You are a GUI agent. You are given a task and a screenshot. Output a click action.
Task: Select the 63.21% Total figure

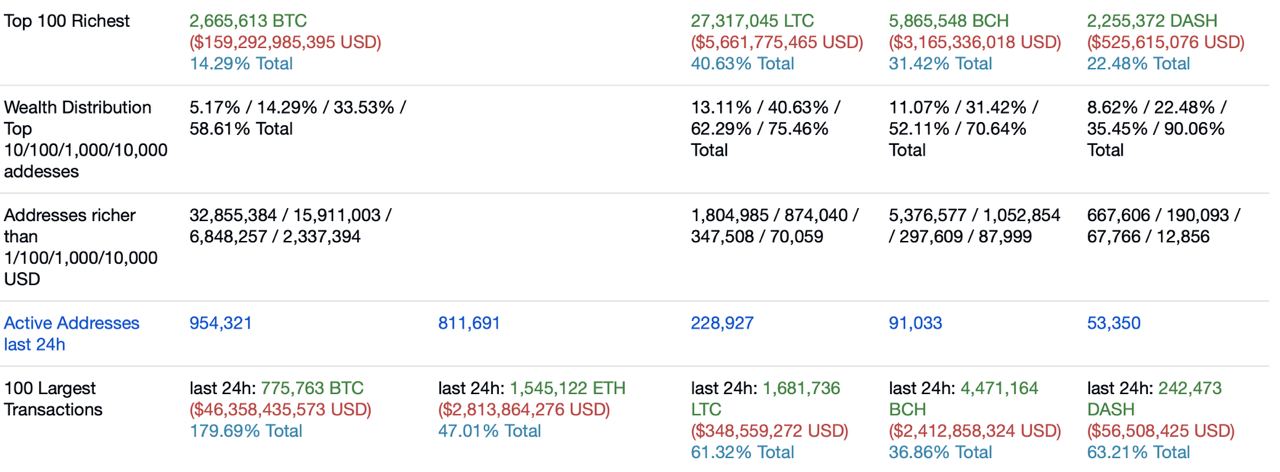click(1138, 453)
